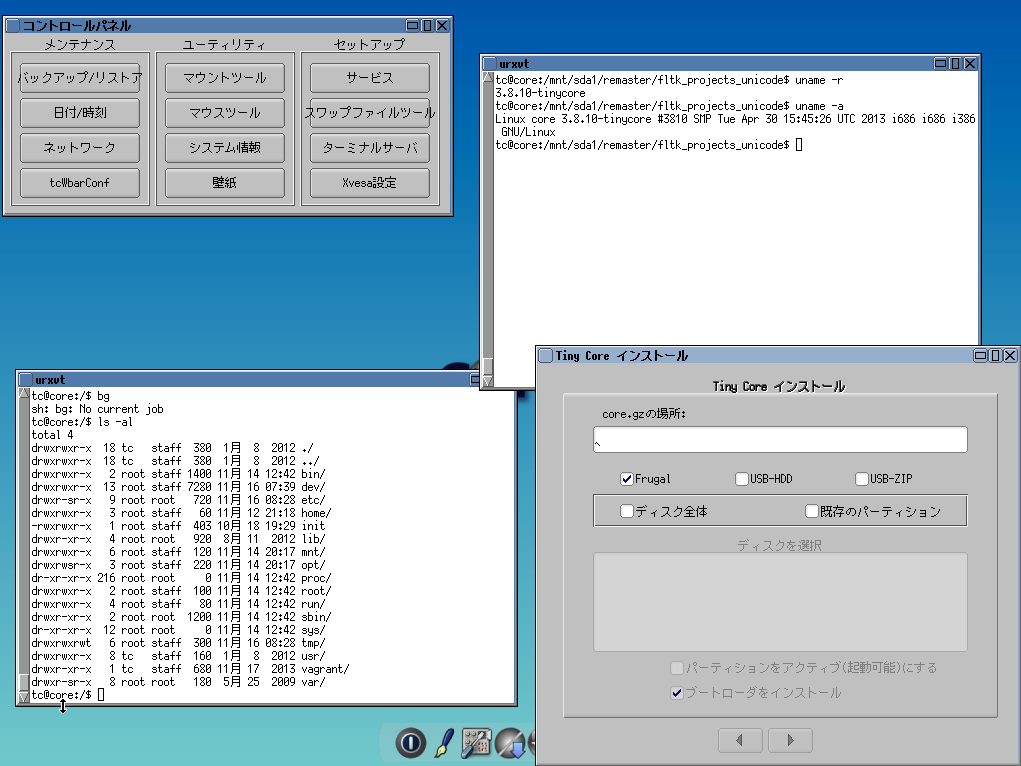The width and height of the screenshot is (1021, 766).
Task: Check the USB-HDD option
Action: click(x=742, y=479)
